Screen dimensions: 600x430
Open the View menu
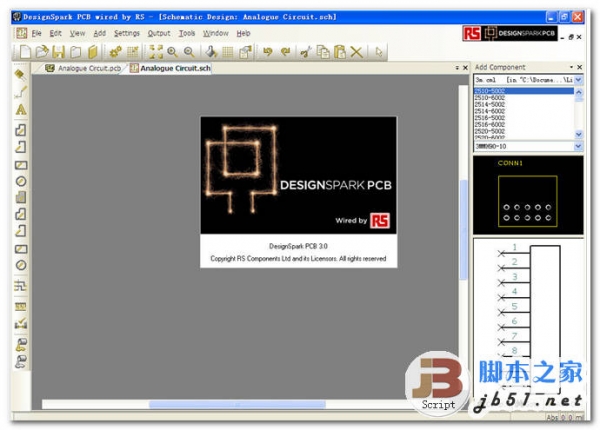click(77, 33)
